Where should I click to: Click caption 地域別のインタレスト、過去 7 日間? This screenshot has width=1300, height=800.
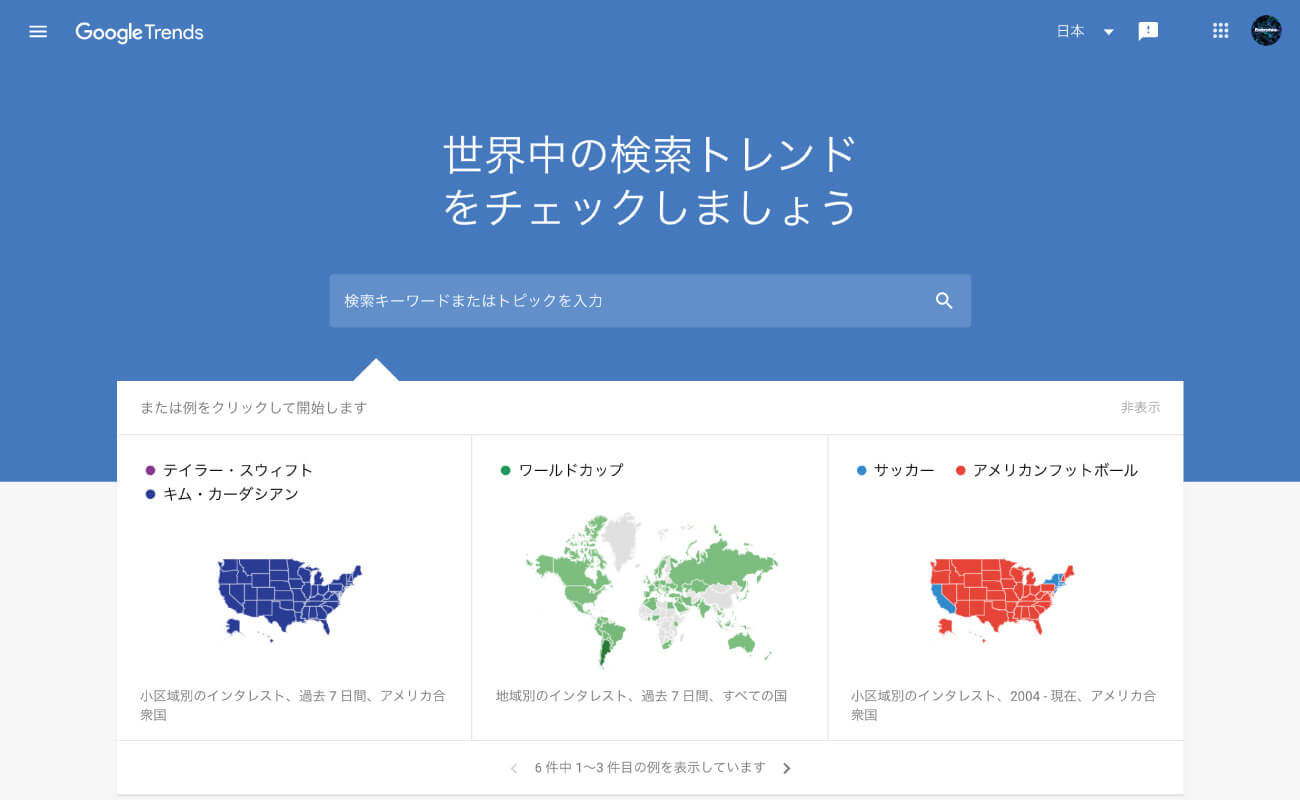point(641,696)
